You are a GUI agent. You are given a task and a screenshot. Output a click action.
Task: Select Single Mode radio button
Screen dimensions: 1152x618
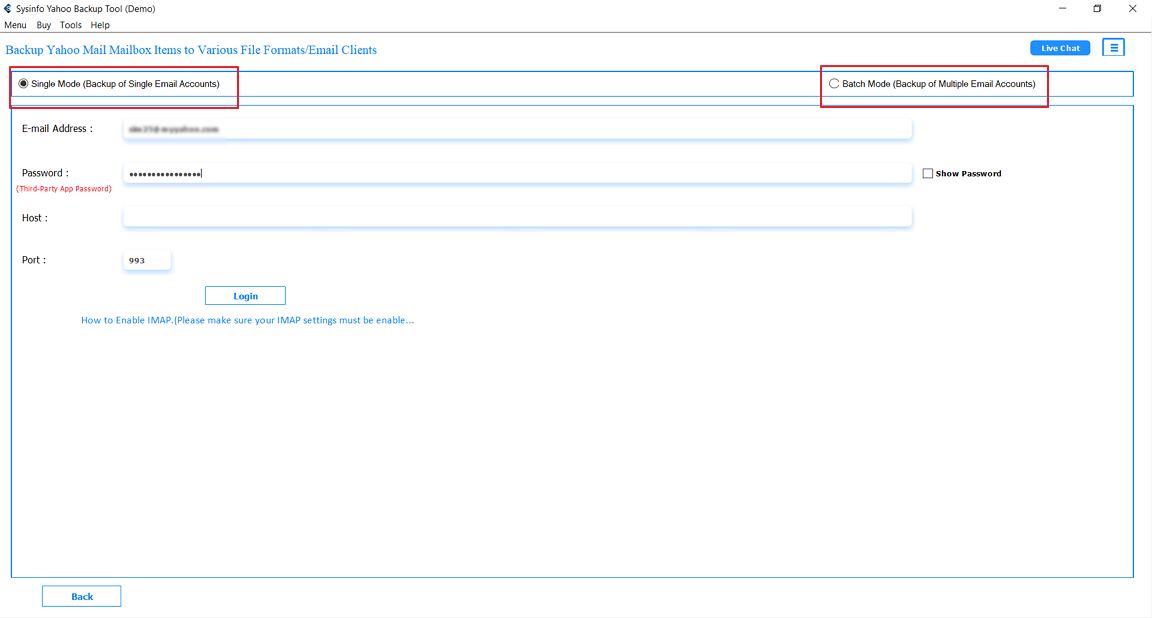(x=24, y=84)
